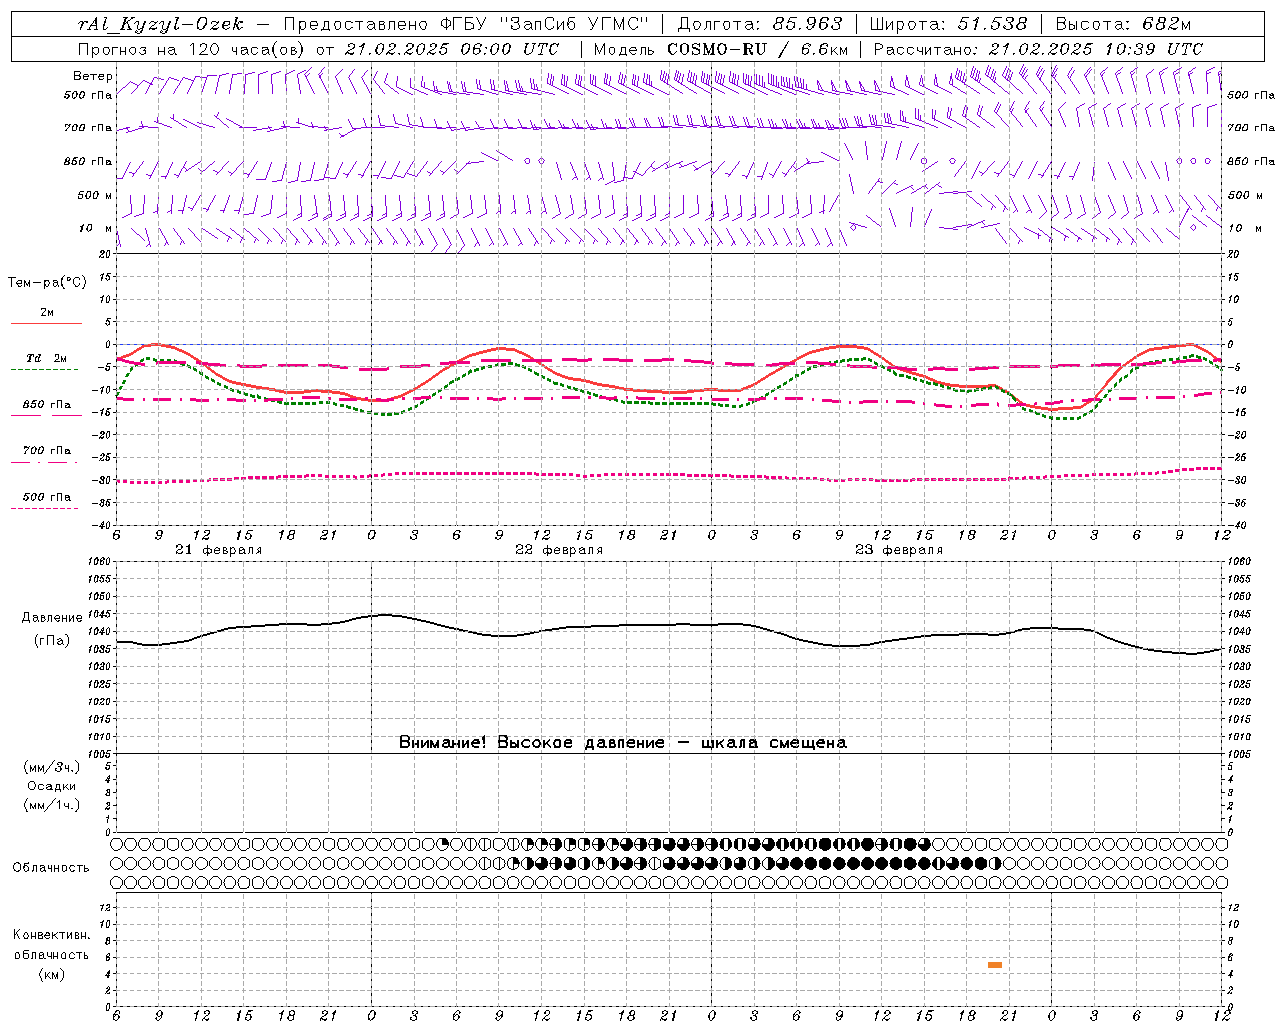This screenshot has width=1280, height=1024.
Task: Click the 'Высота: 682м' elevation text
Action: click(1123, 24)
